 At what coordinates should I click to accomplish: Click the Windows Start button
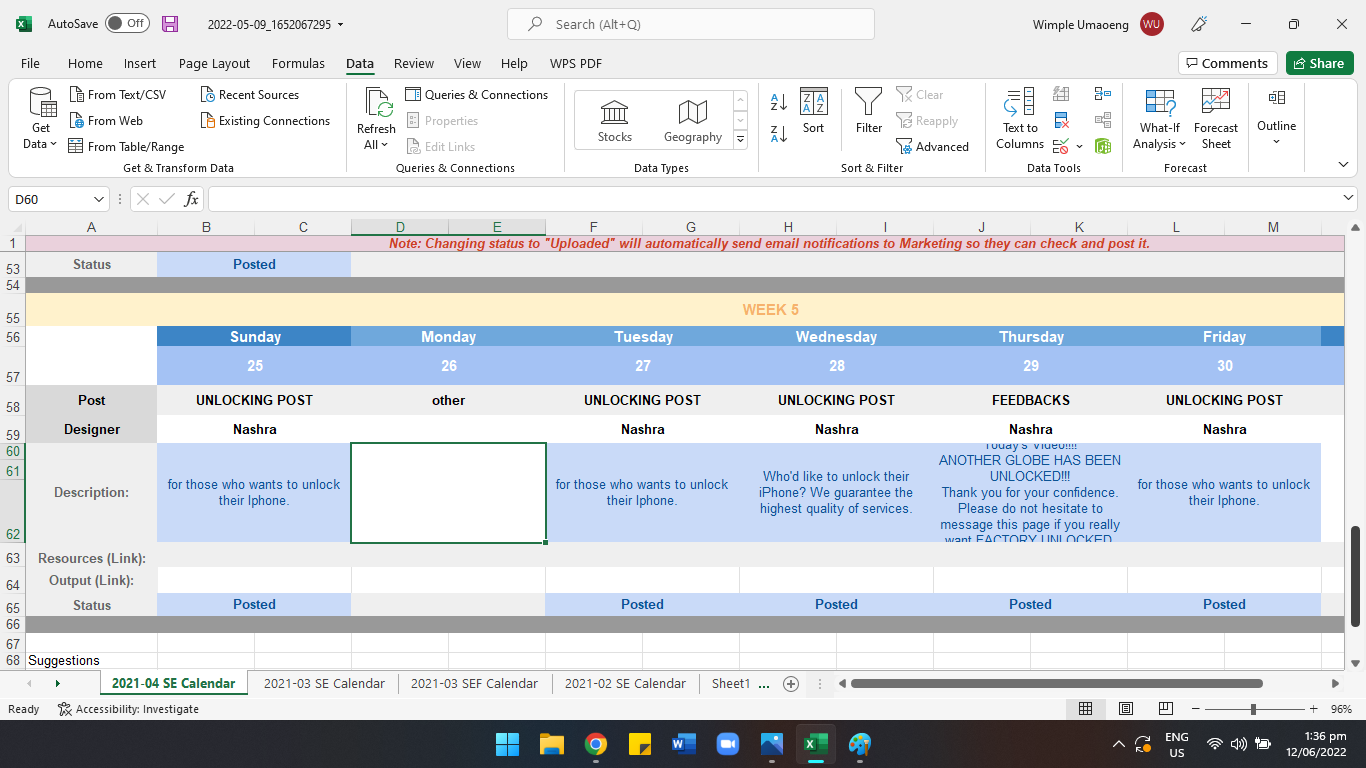coord(508,744)
